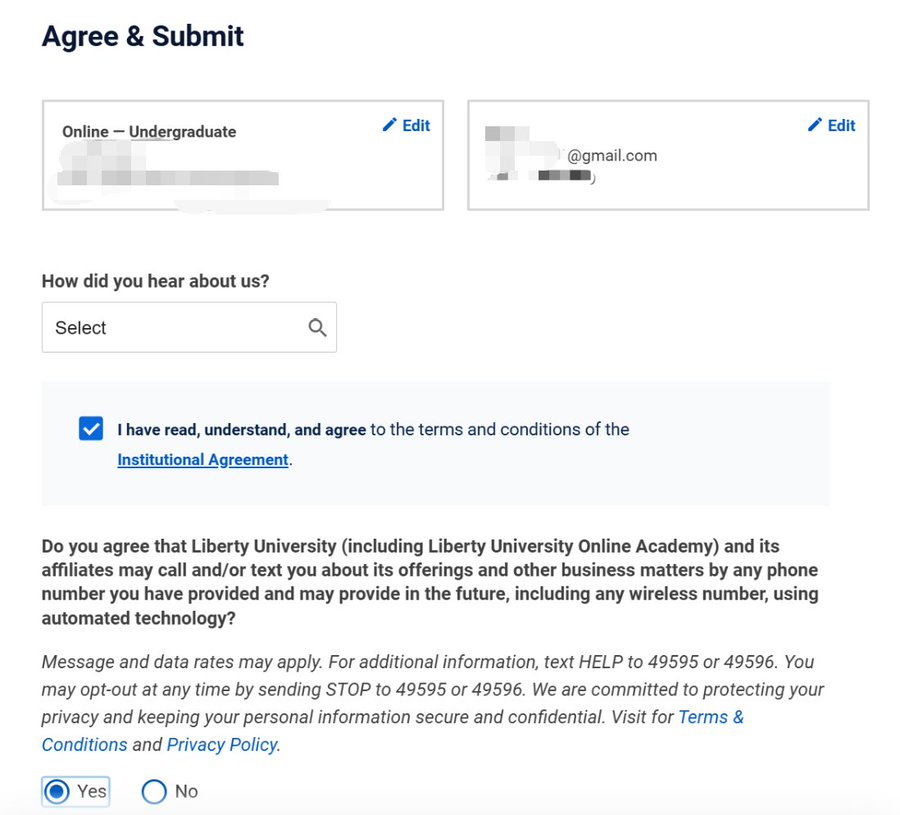
Task: Uncheck the Institutional Agreement checkbox
Action: (91, 429)
